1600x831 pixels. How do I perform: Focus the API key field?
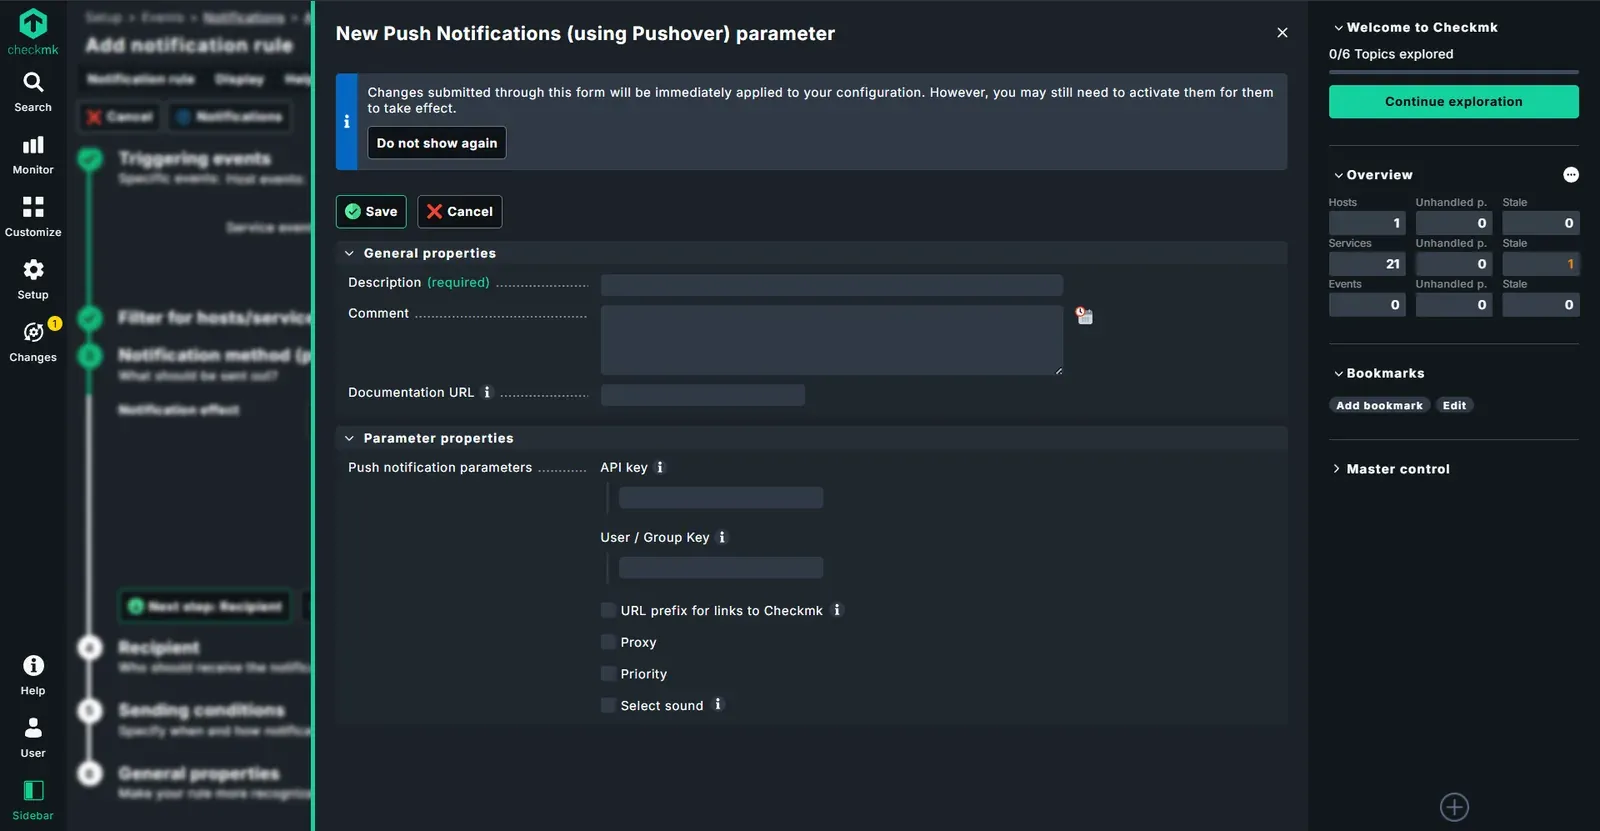721,498
